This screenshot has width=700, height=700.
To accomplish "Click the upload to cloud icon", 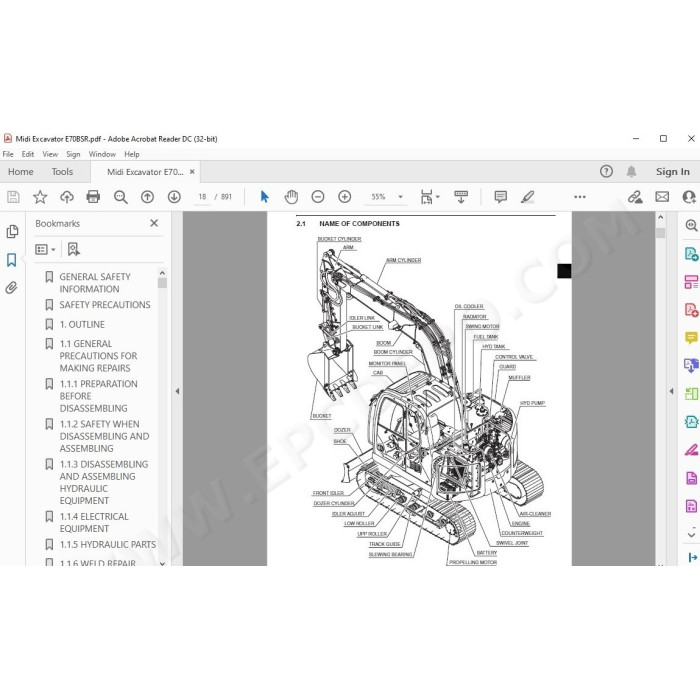I will coord(67,197).
